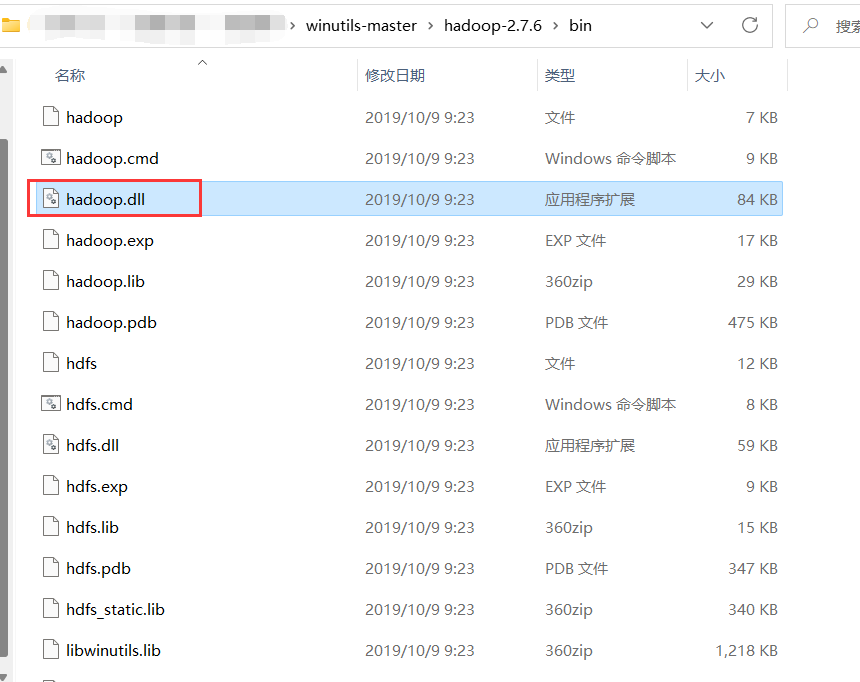Click the left pane vertical scrollbar thumb
The image size is (860, 682).
point(3,397)
